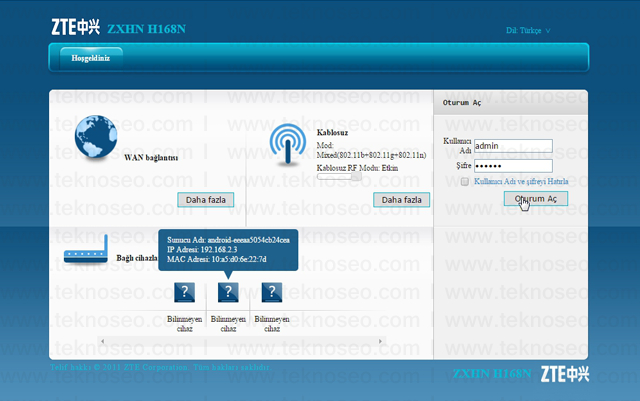Click the Kullanıcı Adı input field
This screenshot has height=401, width=640.
(513, 146)
